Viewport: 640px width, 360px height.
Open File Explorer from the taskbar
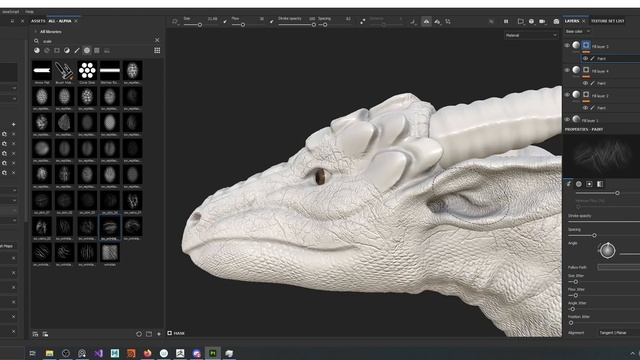[x=49, y=353]
